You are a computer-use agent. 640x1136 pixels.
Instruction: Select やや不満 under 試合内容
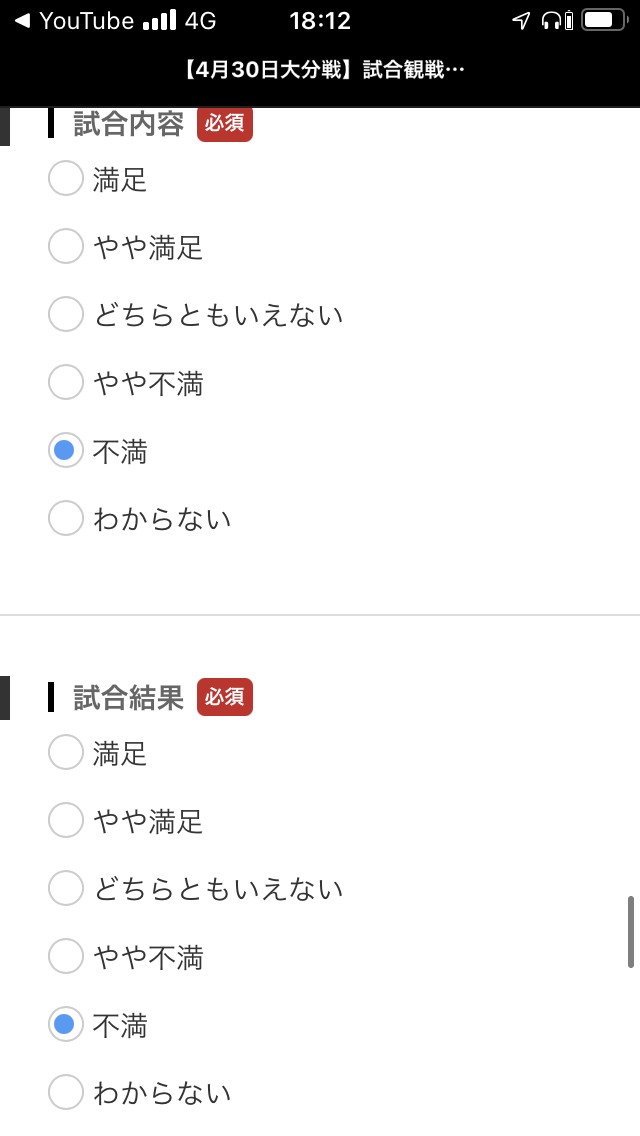pos(66,382)
